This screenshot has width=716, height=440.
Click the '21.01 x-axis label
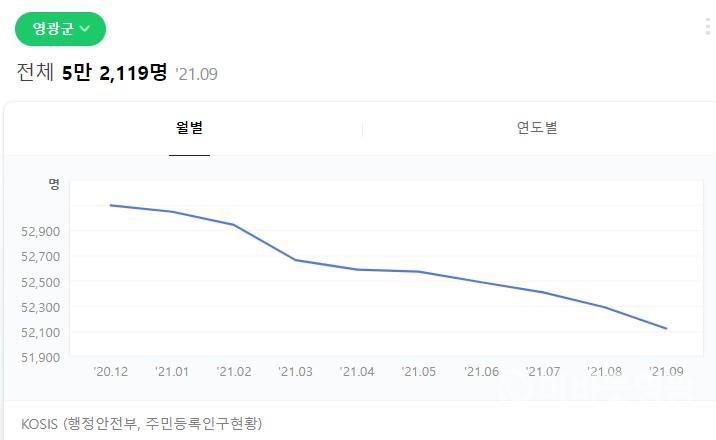pyautogui.click(x=172, y=372)
